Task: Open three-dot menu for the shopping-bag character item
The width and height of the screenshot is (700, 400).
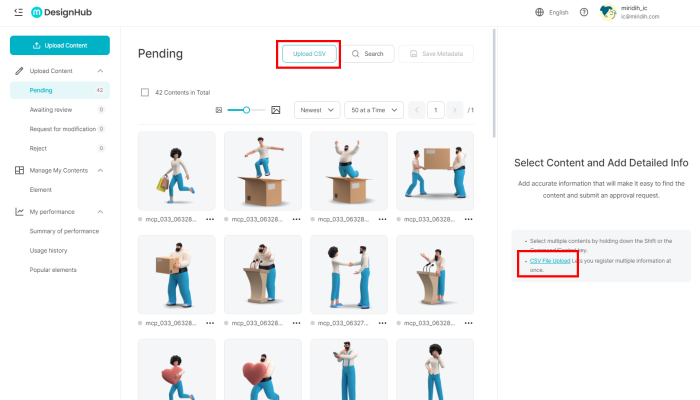Action: [x=210, y=218]
